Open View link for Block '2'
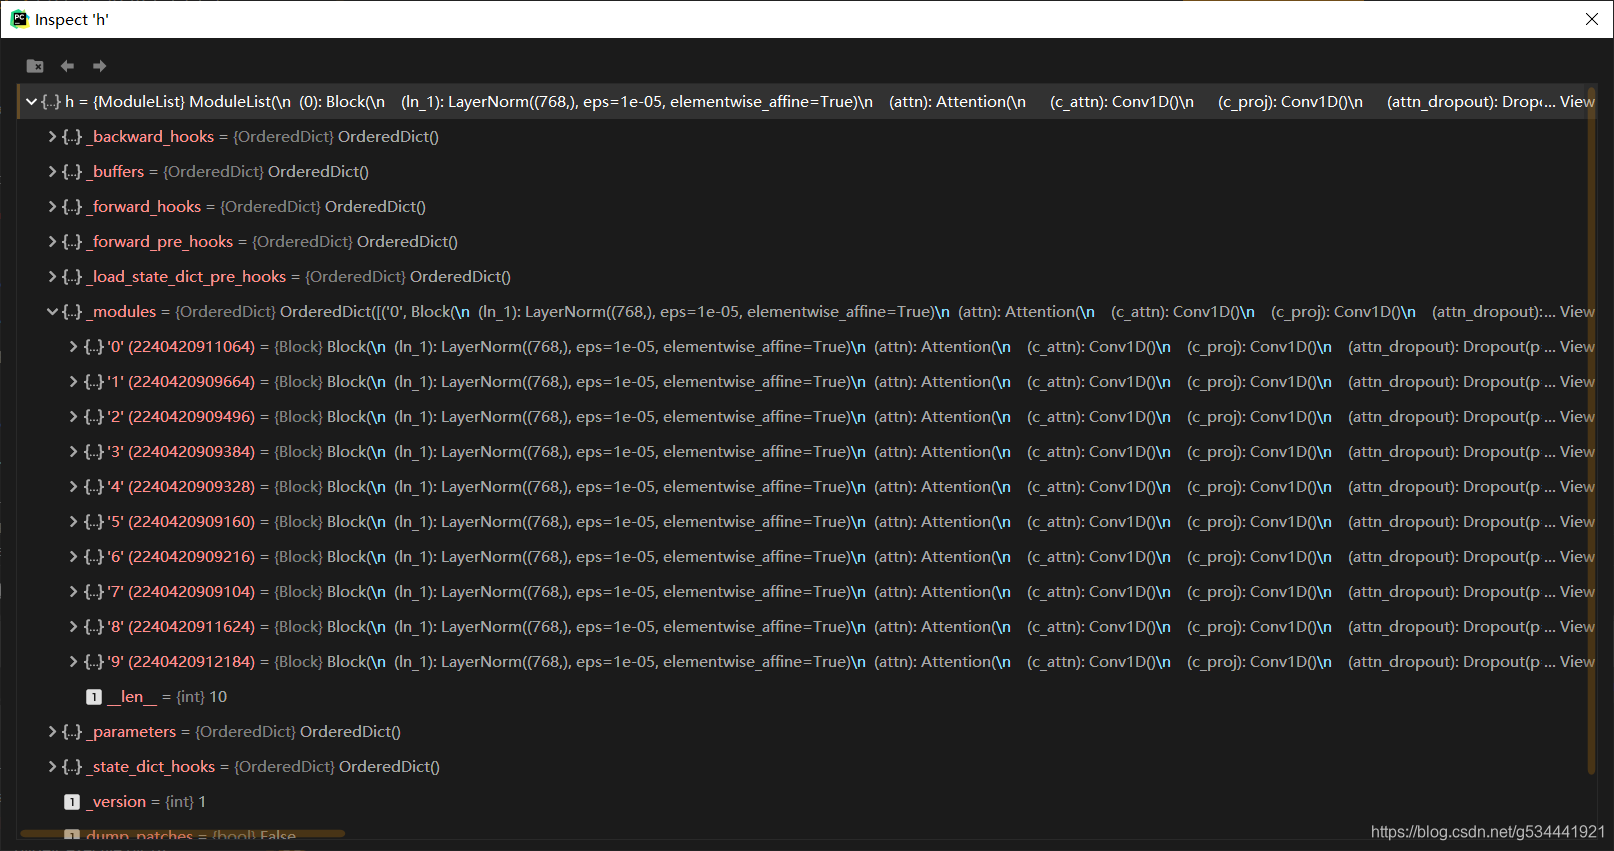 (1577, 417)
